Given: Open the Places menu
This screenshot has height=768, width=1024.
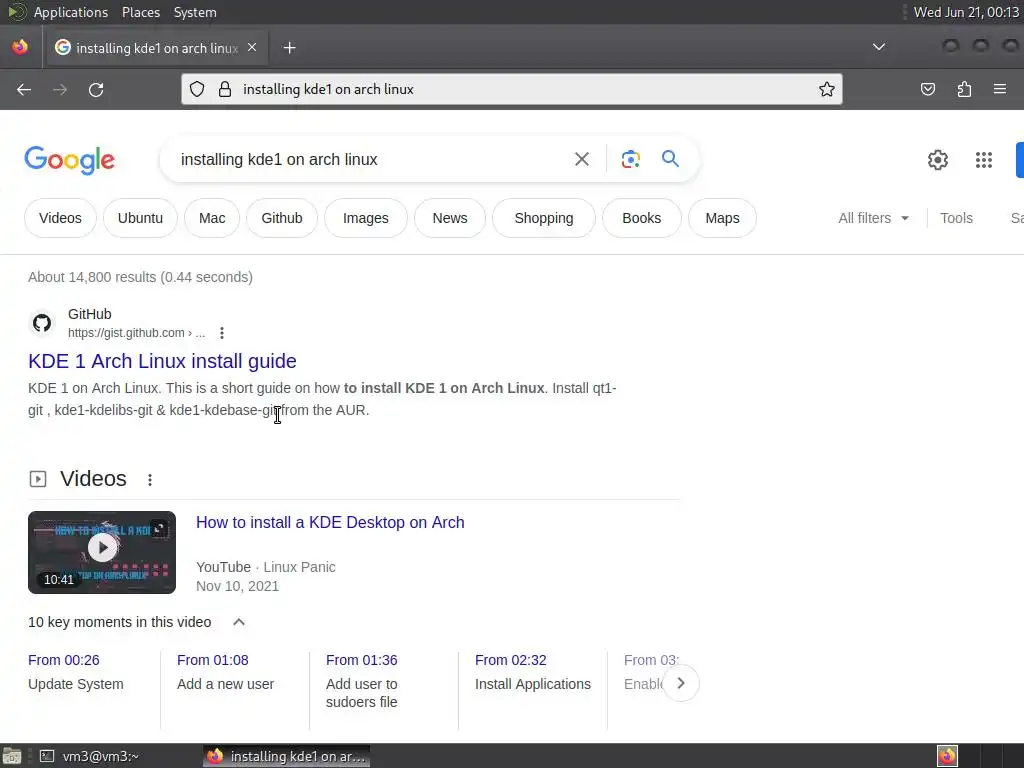Looking at the screenshot, I should 140,12.
